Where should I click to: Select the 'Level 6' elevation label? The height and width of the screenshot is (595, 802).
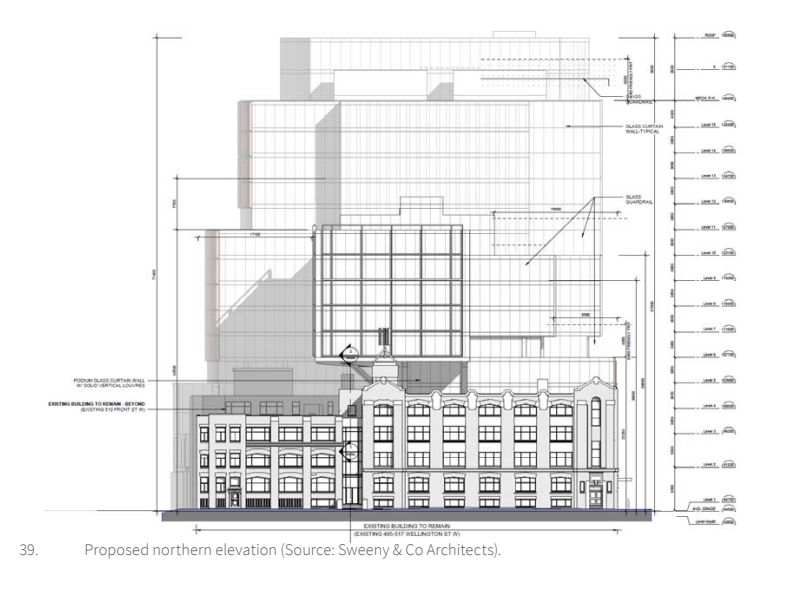point(710,355)
